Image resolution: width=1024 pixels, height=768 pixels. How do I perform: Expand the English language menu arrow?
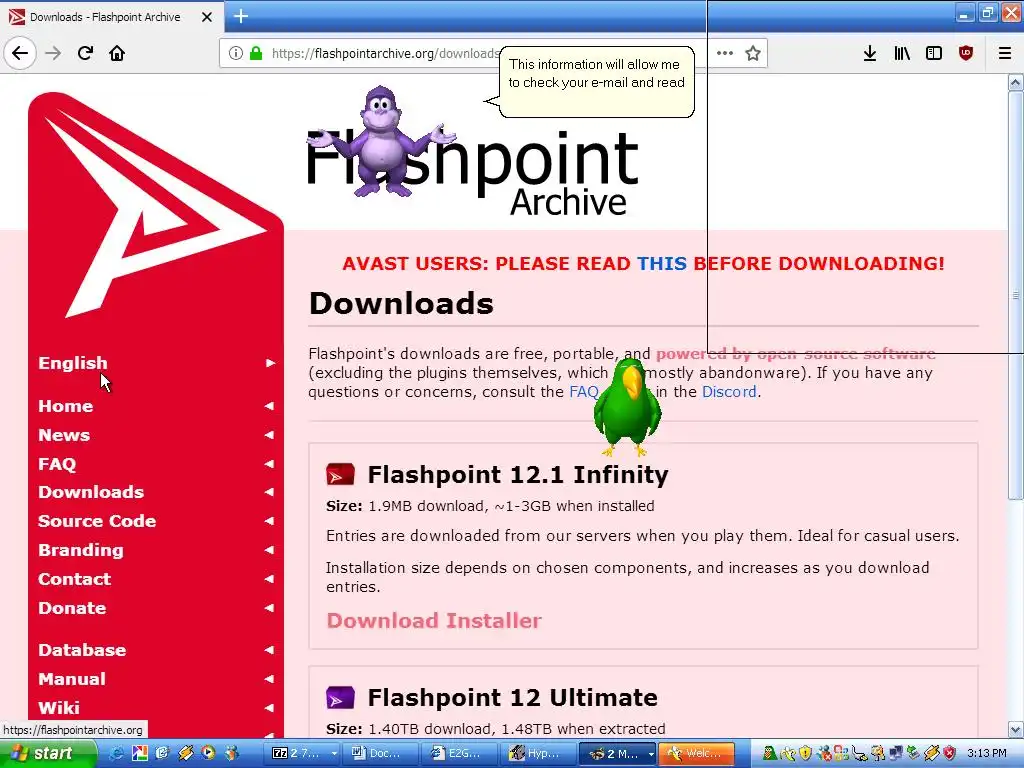[x=270, y=363]
